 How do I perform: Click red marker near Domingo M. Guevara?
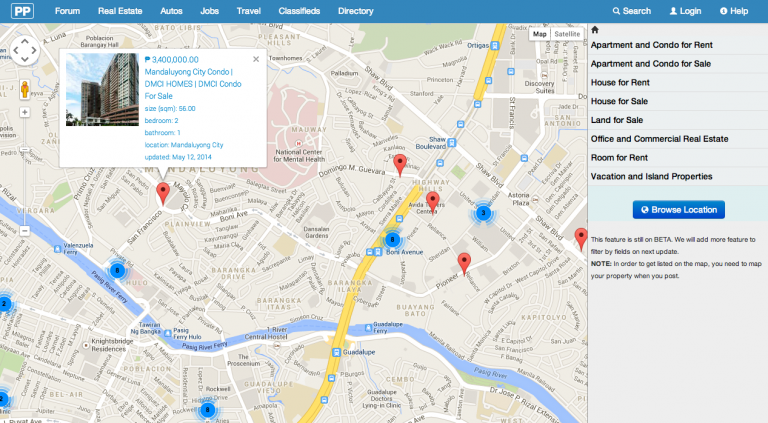[x=400, y=165]
